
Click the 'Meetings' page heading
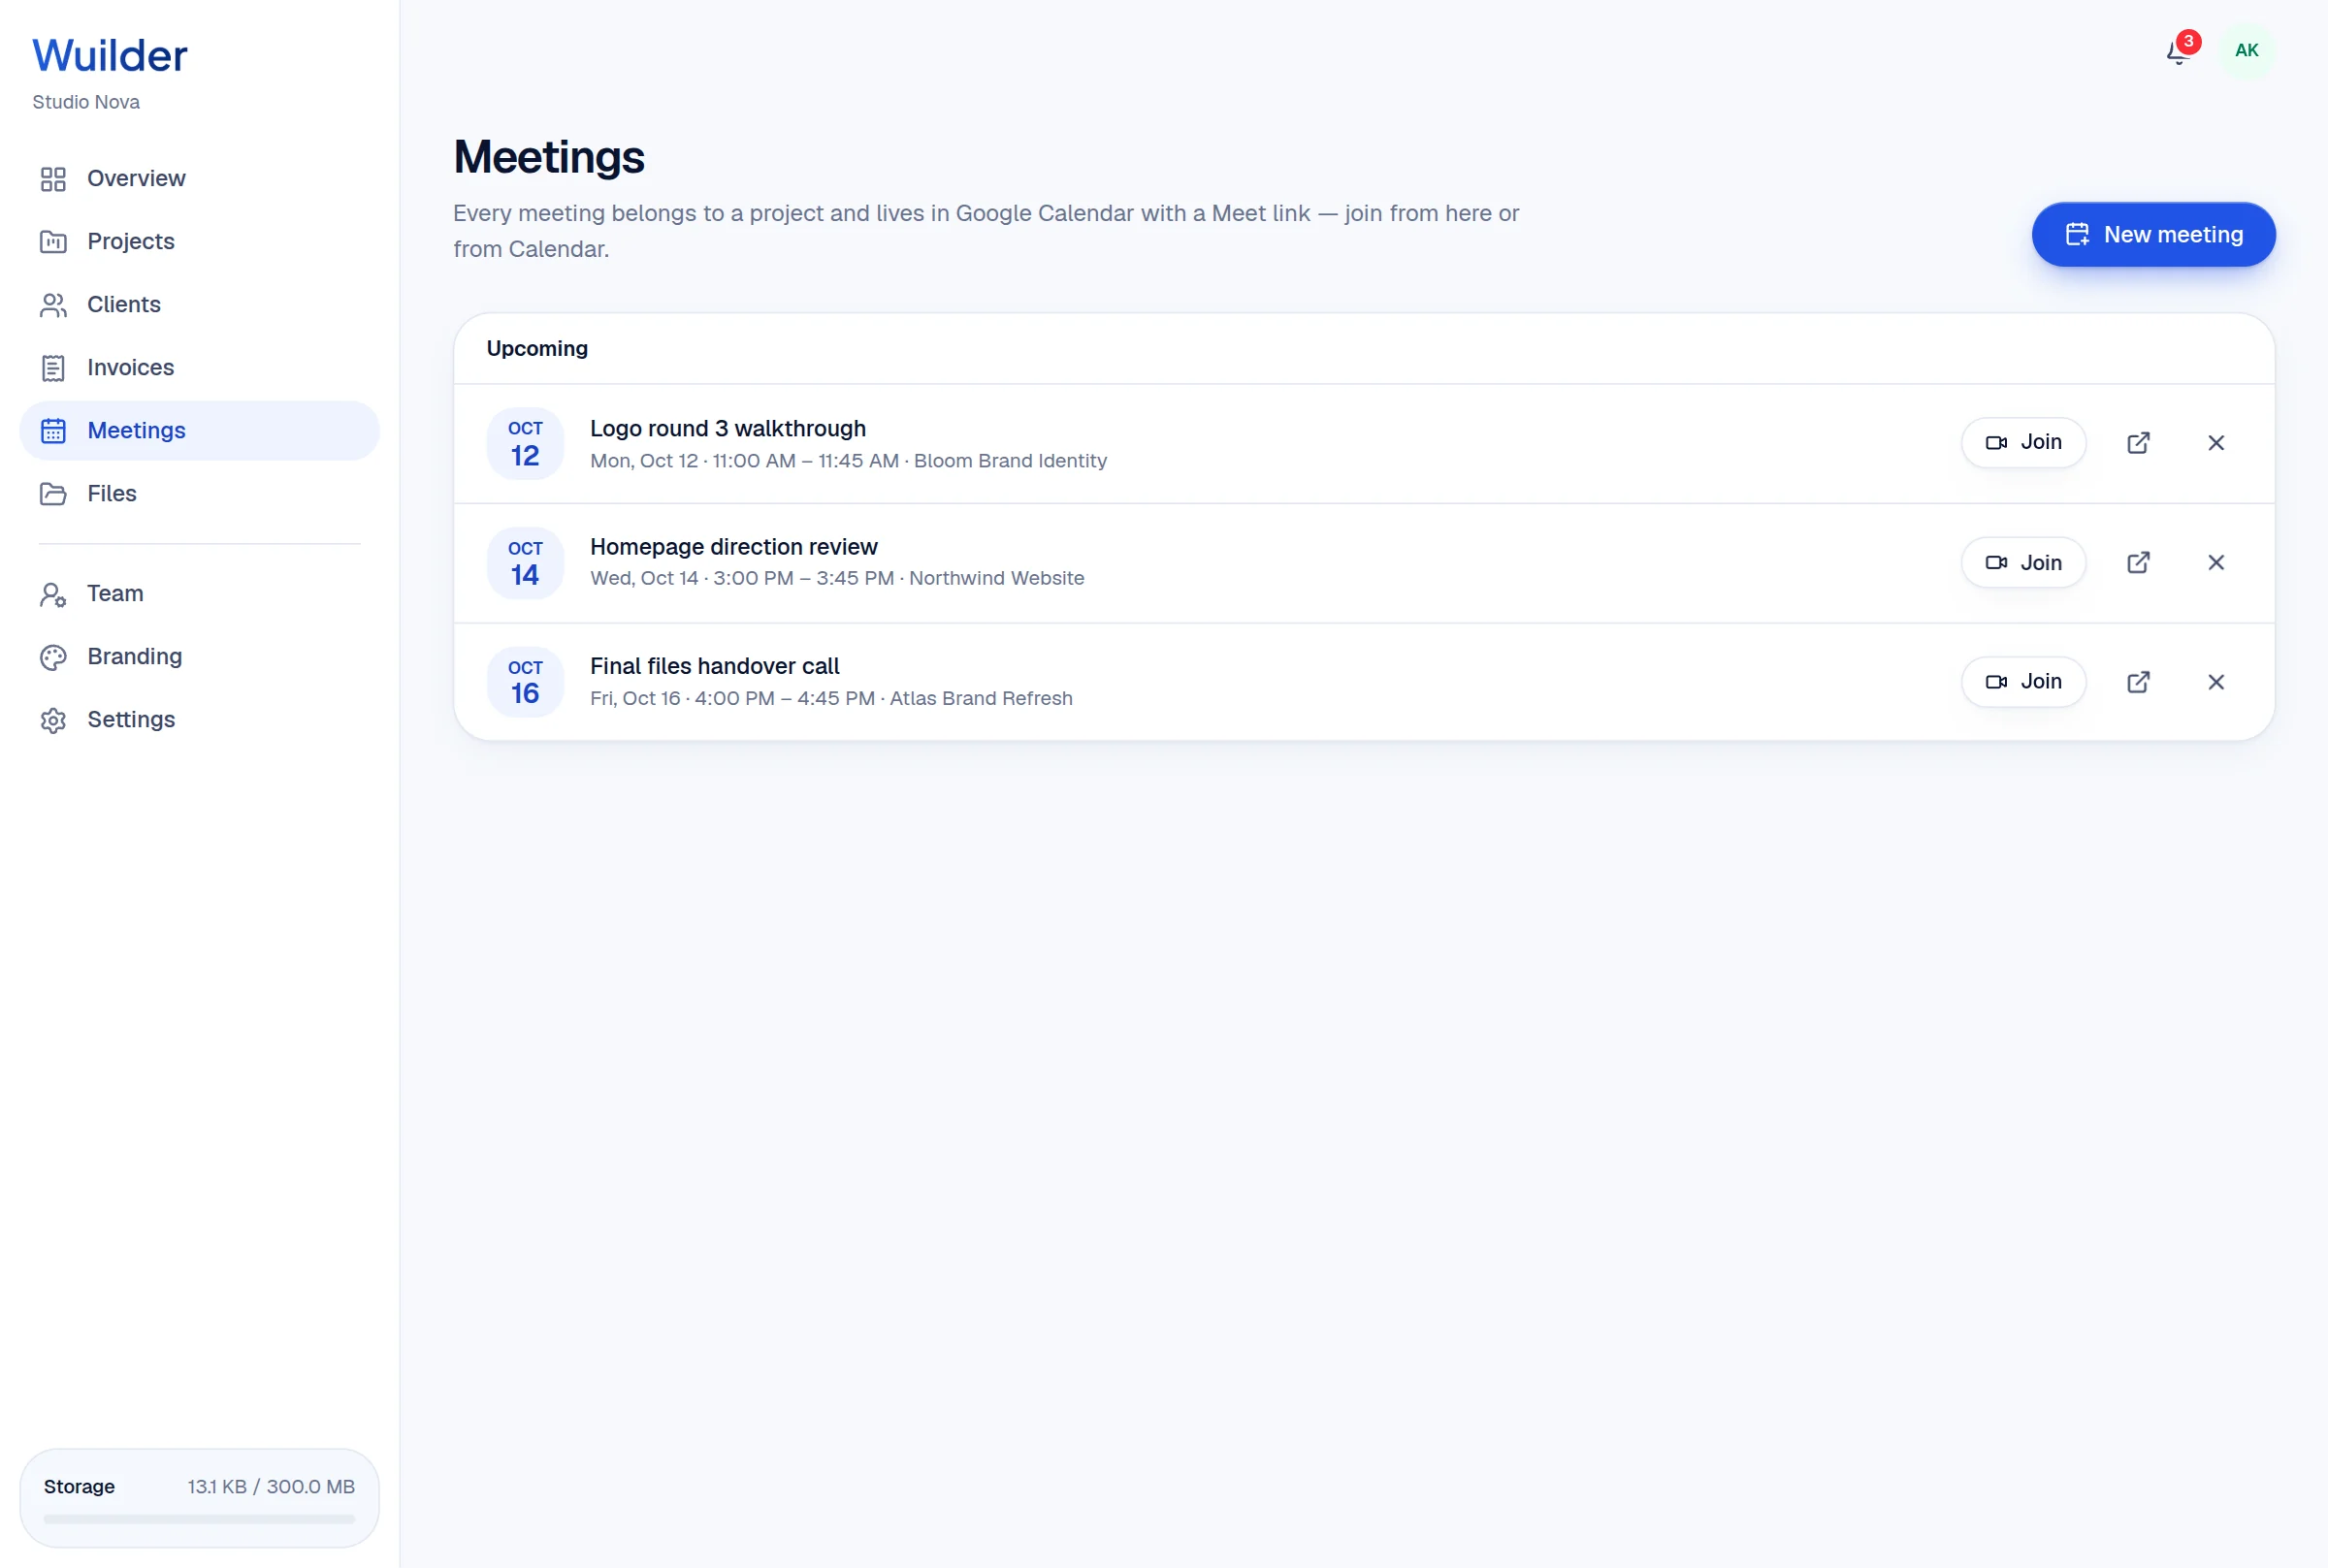pos(549,157)
